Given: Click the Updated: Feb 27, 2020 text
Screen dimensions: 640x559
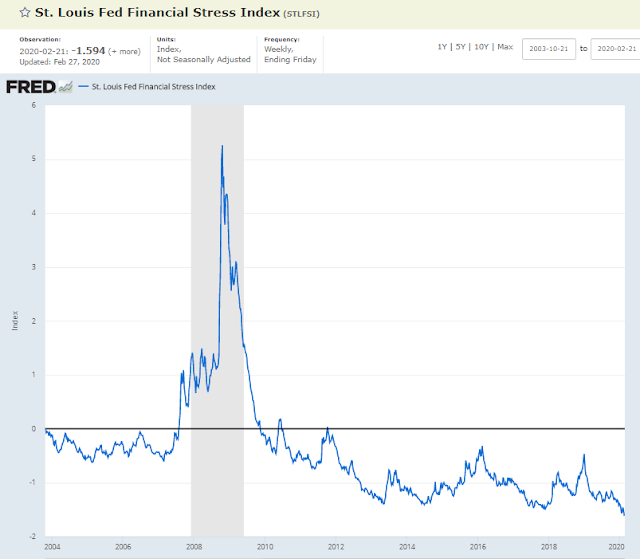Looking at the screenshot, I should point(60,62).
